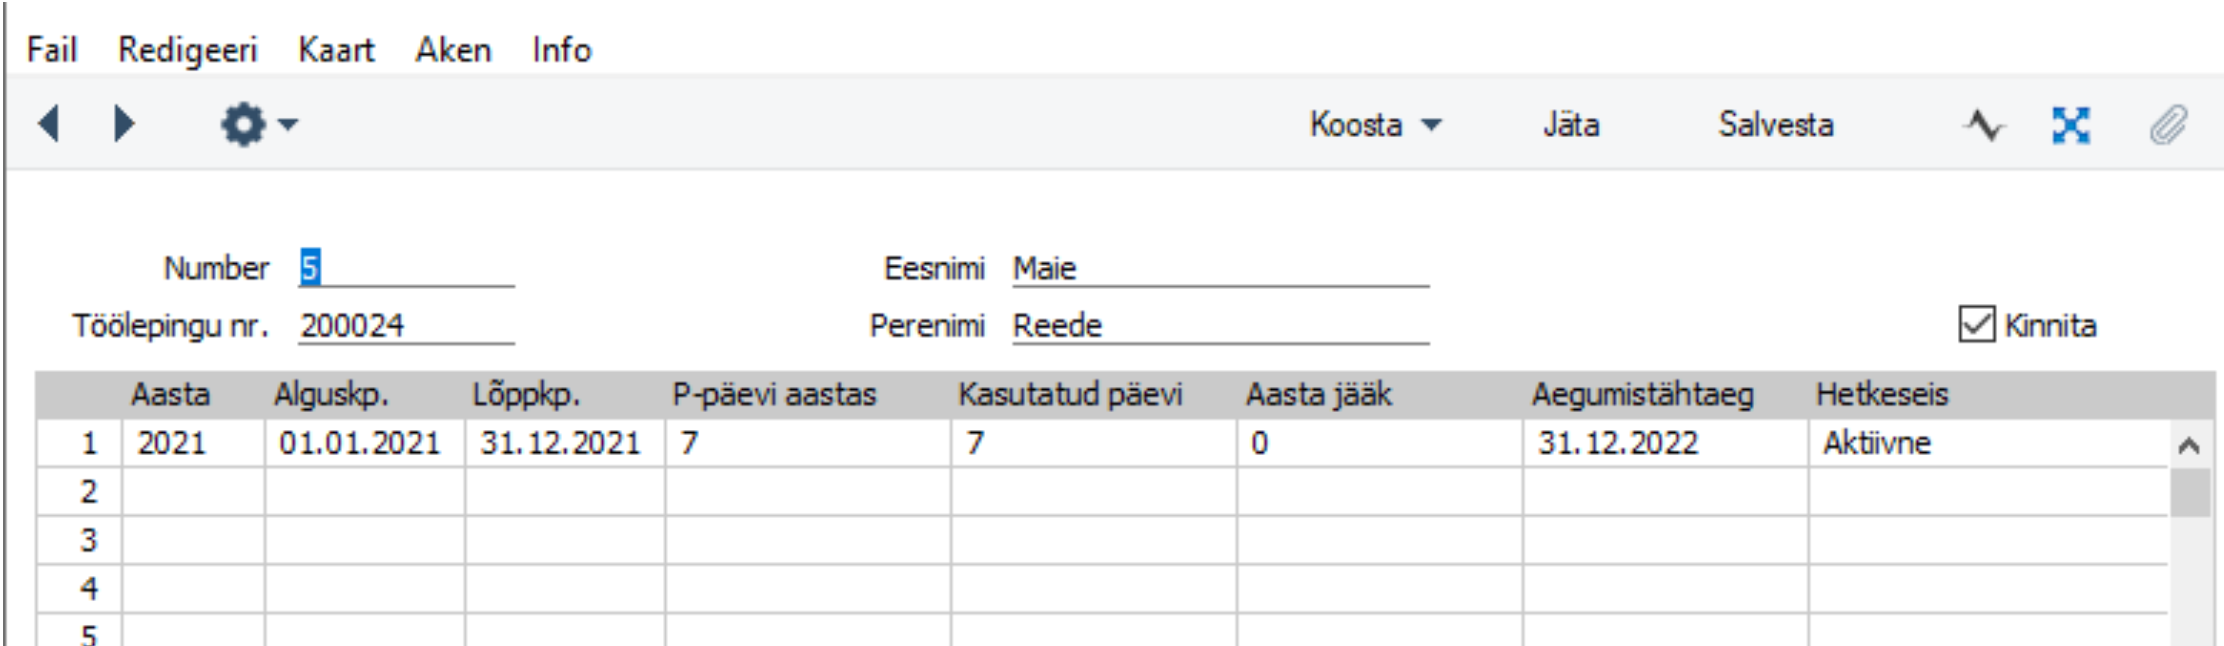
Task: Select the Aegumistähtaeg cell 31.12.2022
Action: [1665, 443]
